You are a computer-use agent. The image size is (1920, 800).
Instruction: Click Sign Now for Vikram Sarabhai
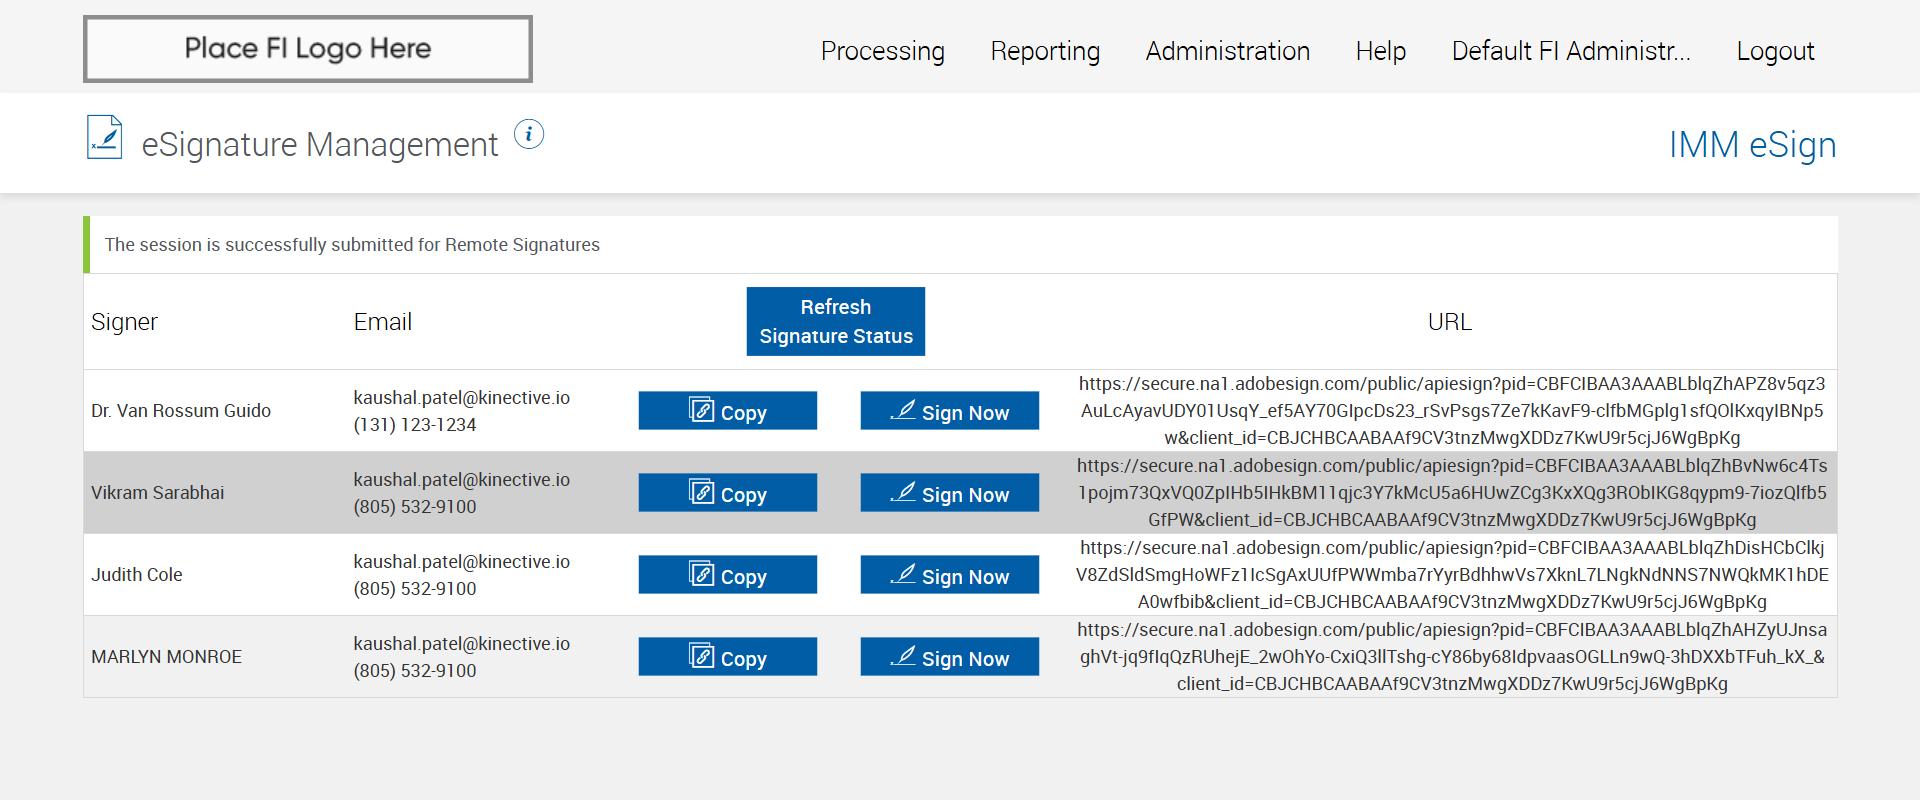coord(949,493)
